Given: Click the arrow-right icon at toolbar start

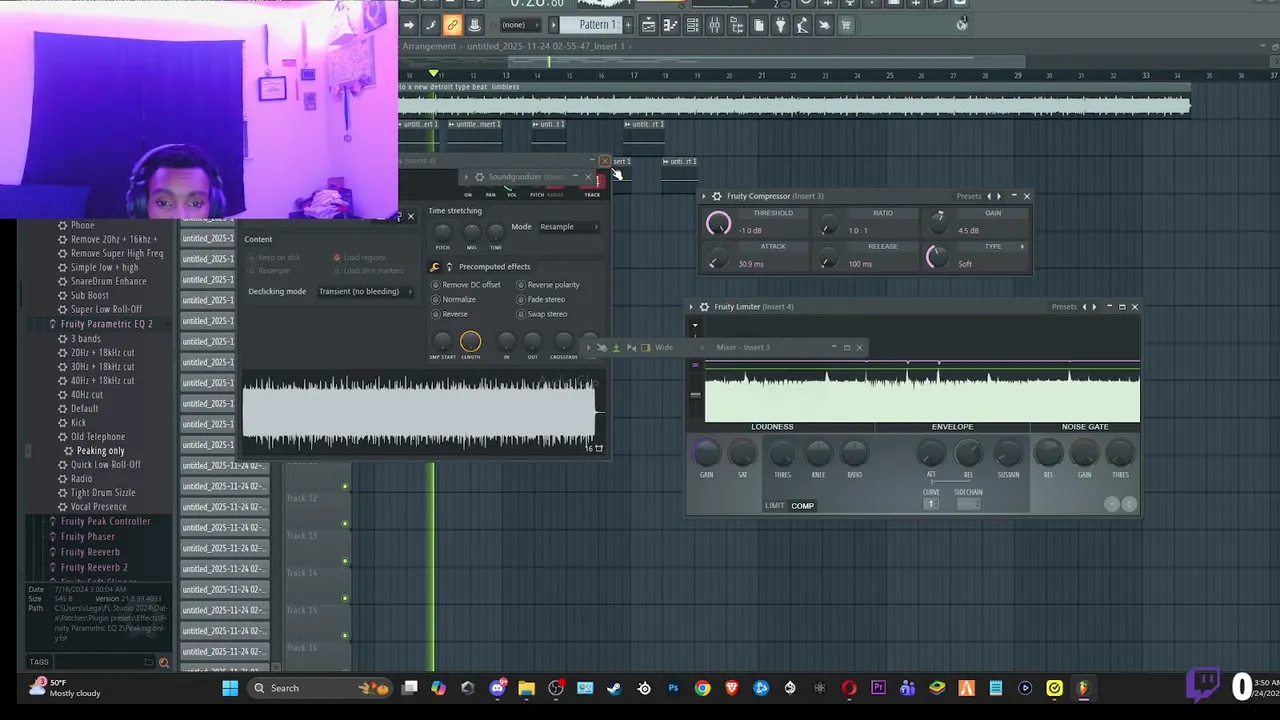Looking at the screenshot, I should click(x=409, y=25).
